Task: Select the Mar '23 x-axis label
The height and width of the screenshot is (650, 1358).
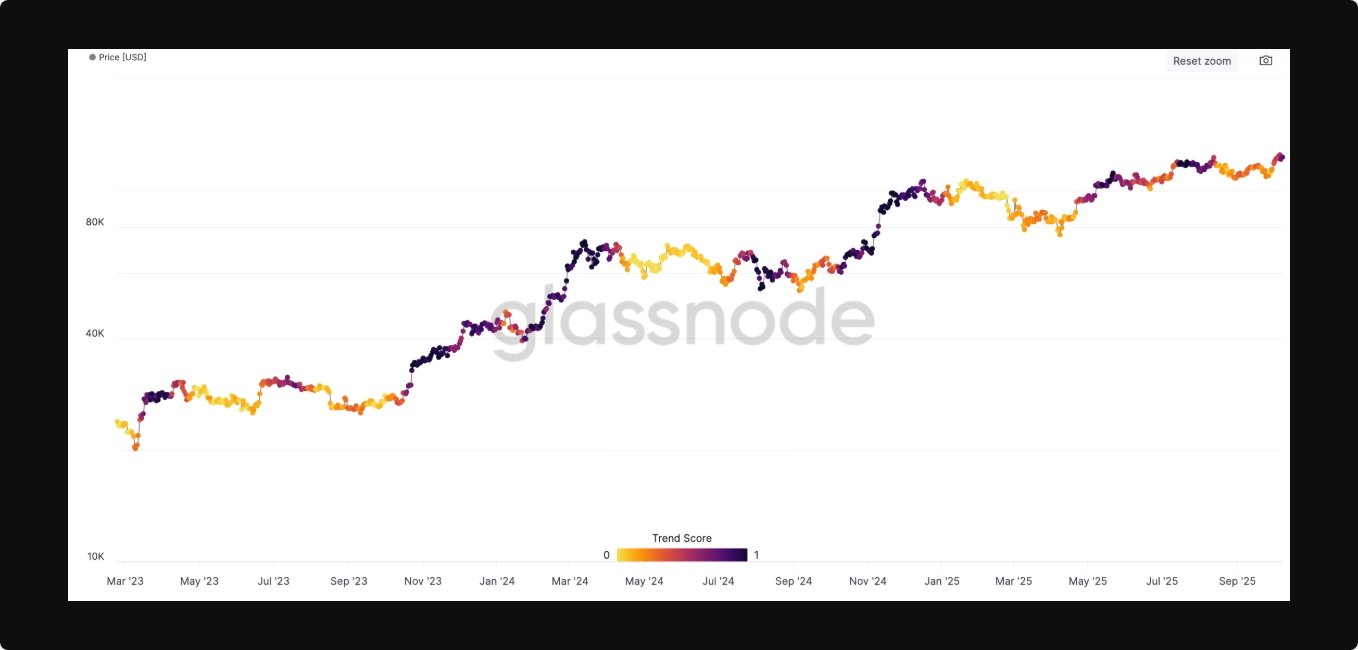Action: [x=125, y=581]
